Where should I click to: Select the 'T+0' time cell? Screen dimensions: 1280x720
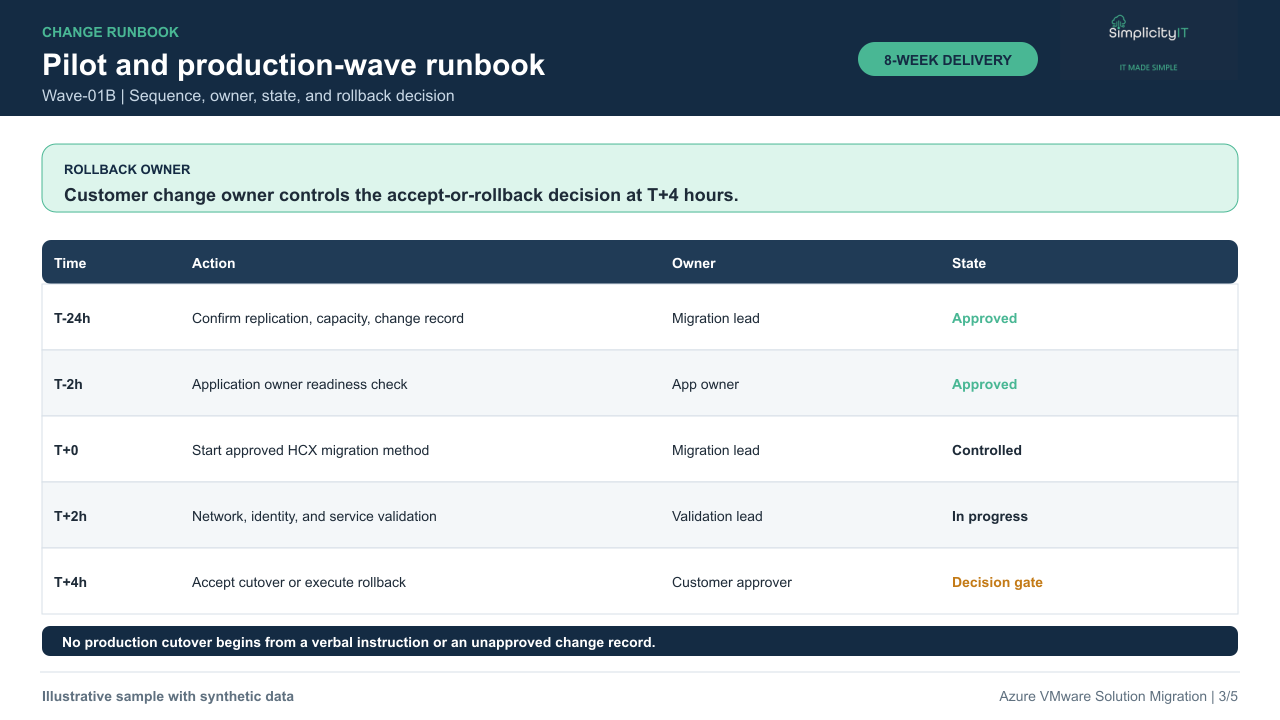(66, 450)
